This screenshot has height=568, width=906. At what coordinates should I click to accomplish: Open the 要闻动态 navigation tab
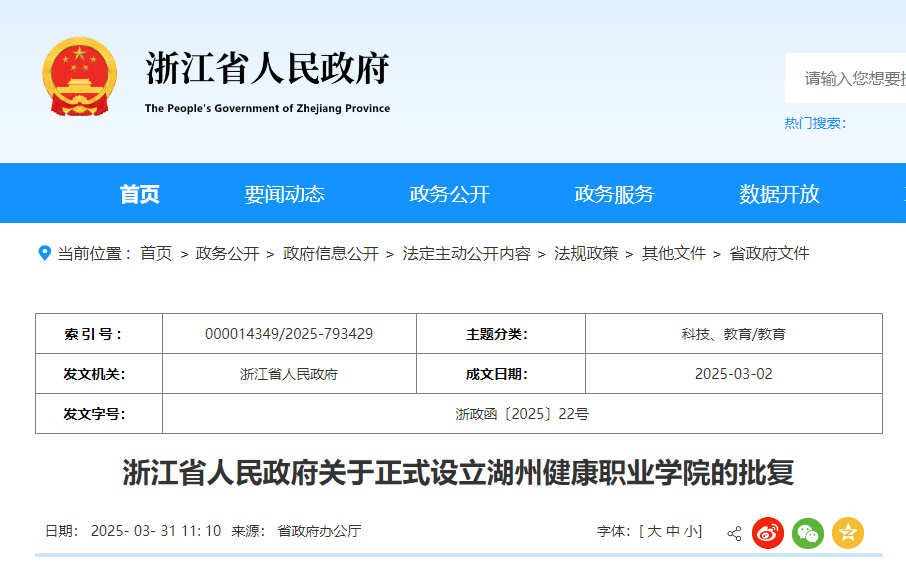tap(284, 194)
